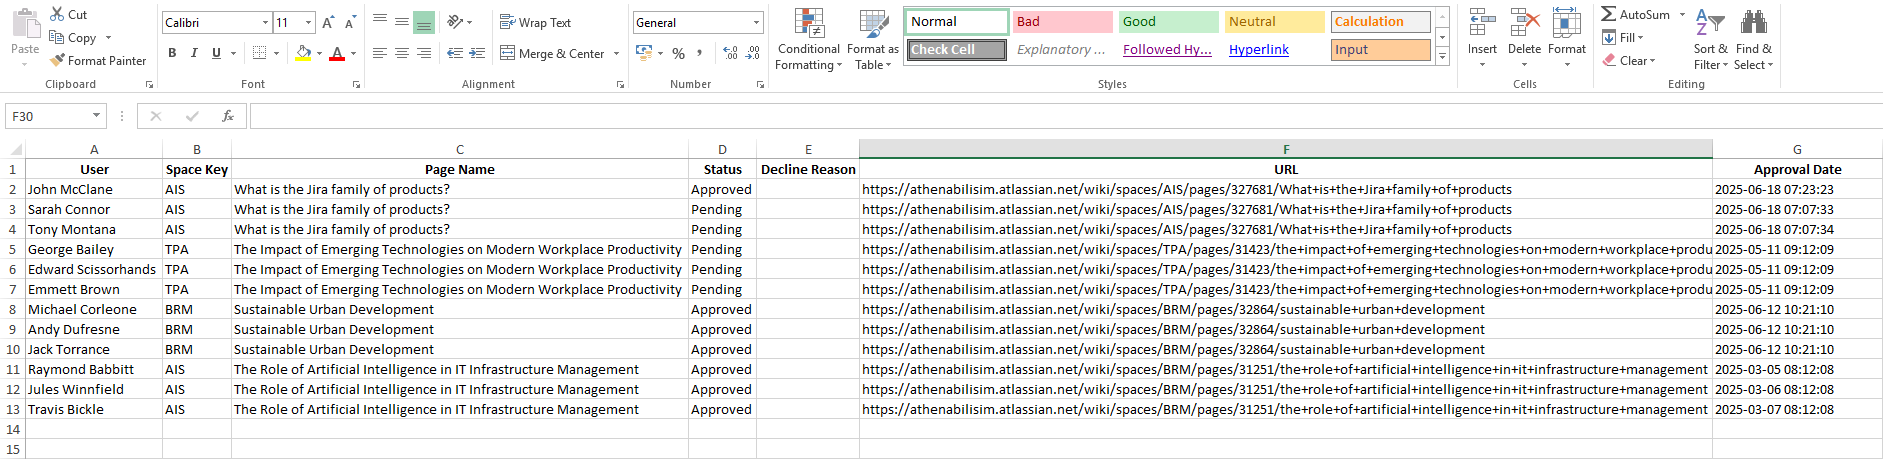Screen dimensions: 1883x459
Task: Toggle Italic formatting
Action: coord(194,53)
